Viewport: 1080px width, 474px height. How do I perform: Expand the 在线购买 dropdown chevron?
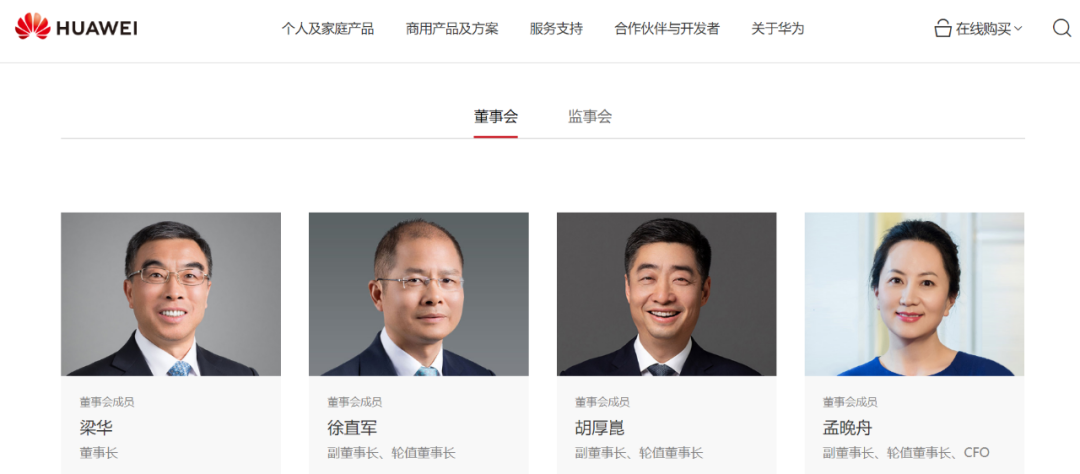pyautogui.click(x=1018, y=29)
